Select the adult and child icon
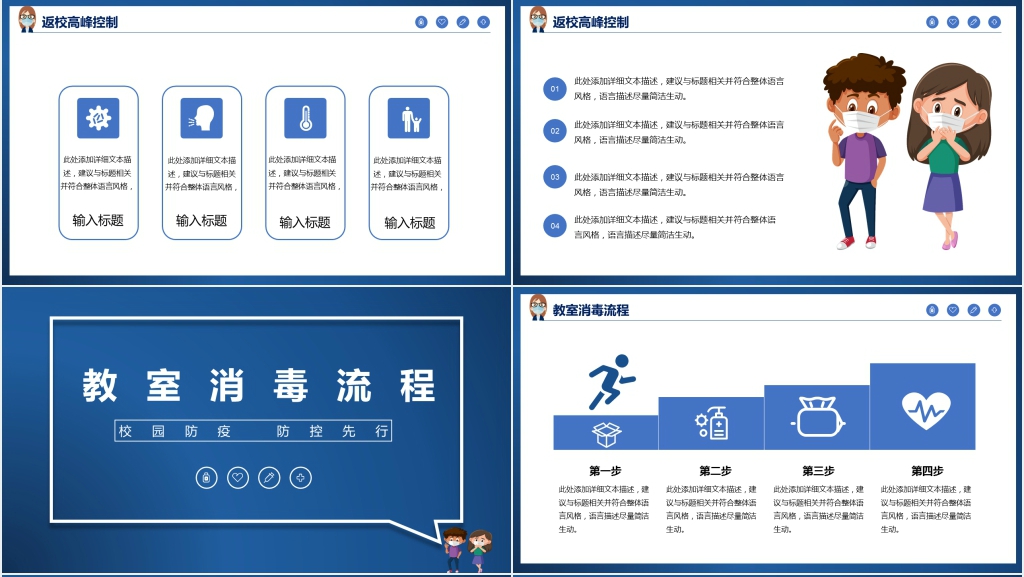This screenshot has width=1024, height=577. click(409, 118)
